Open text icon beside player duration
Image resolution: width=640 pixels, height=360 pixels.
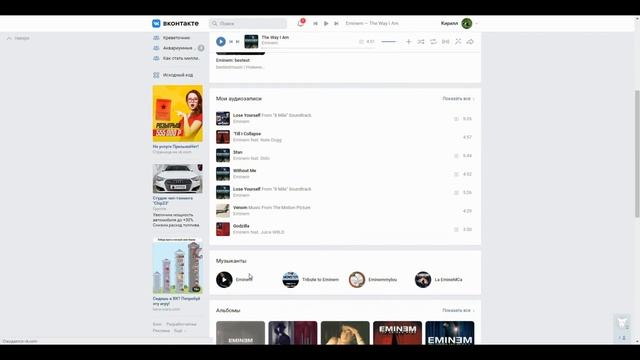click(x=361, y=42)
